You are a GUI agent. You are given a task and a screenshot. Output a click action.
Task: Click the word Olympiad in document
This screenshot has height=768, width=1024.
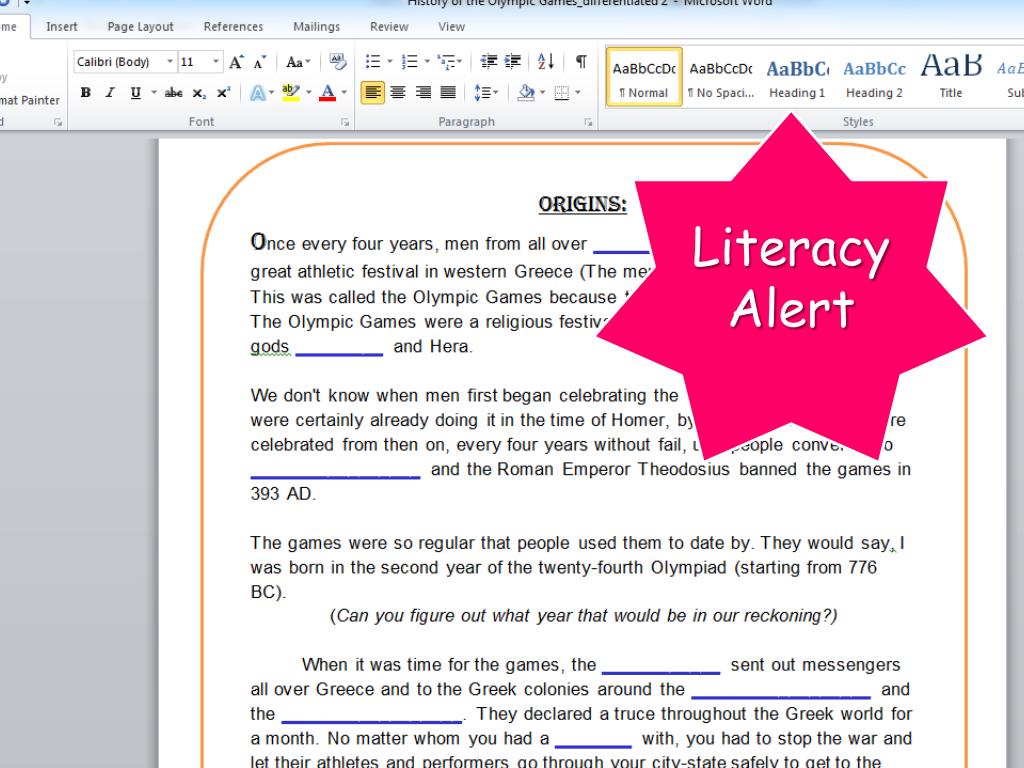[688, 568]
